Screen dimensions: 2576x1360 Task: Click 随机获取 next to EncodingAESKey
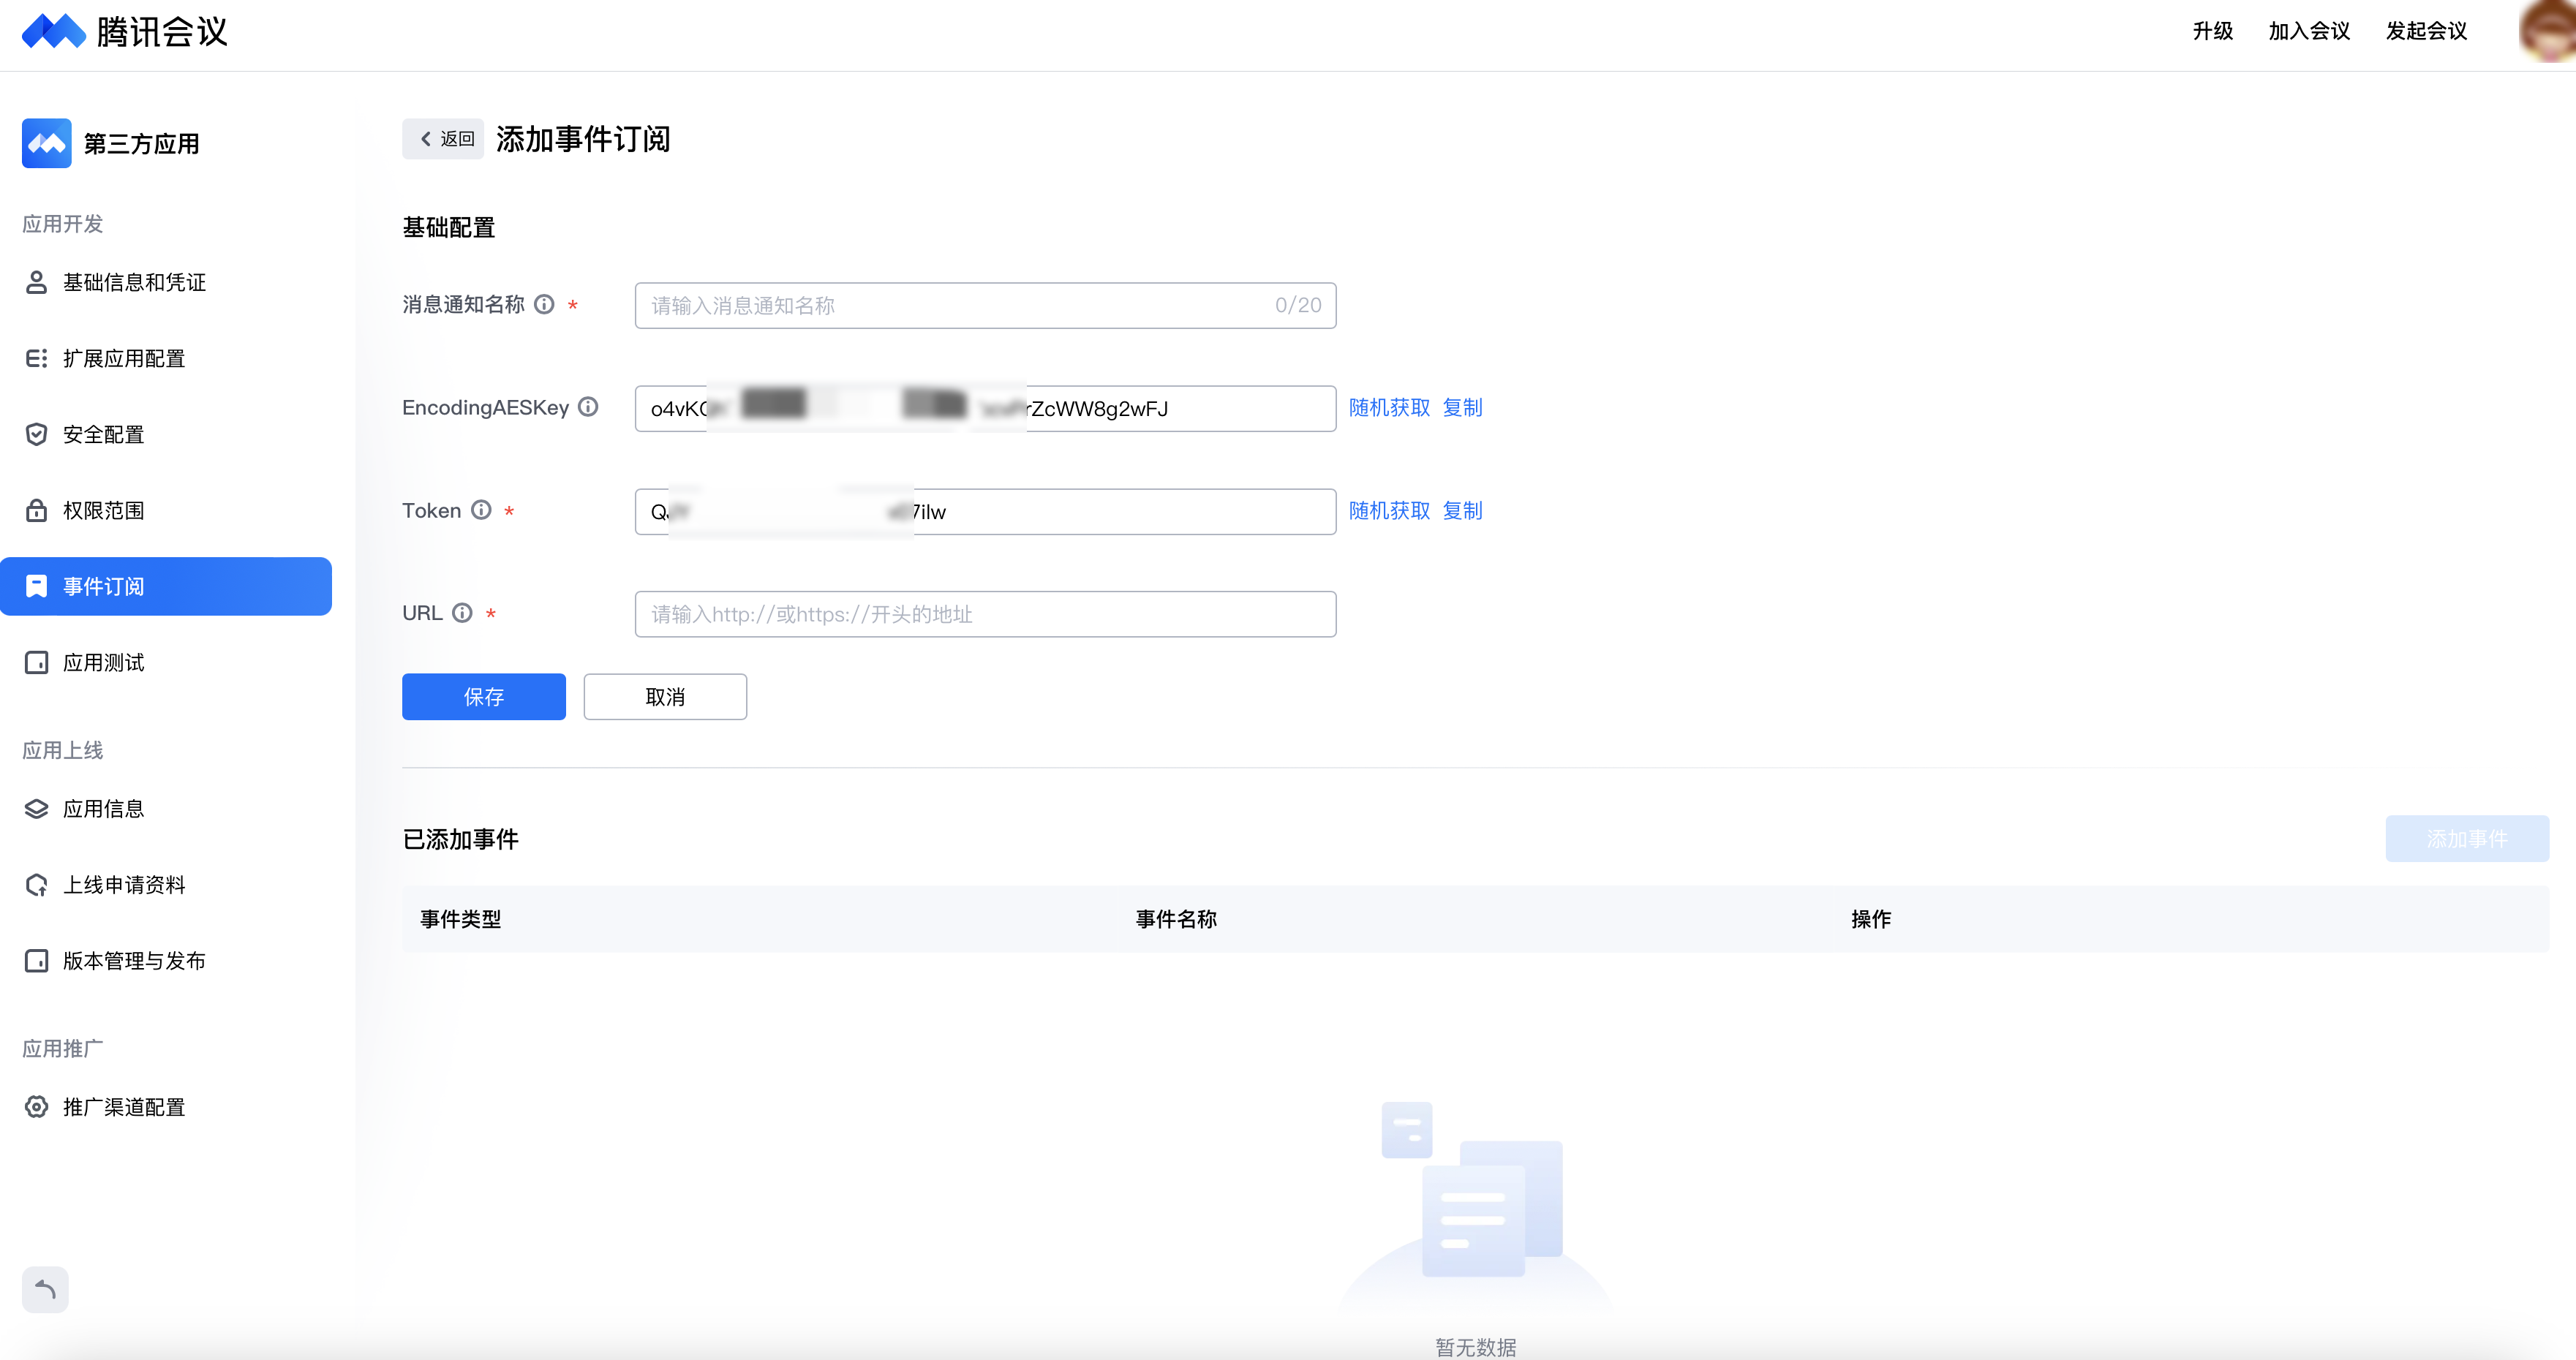(x=1389, y=408)
